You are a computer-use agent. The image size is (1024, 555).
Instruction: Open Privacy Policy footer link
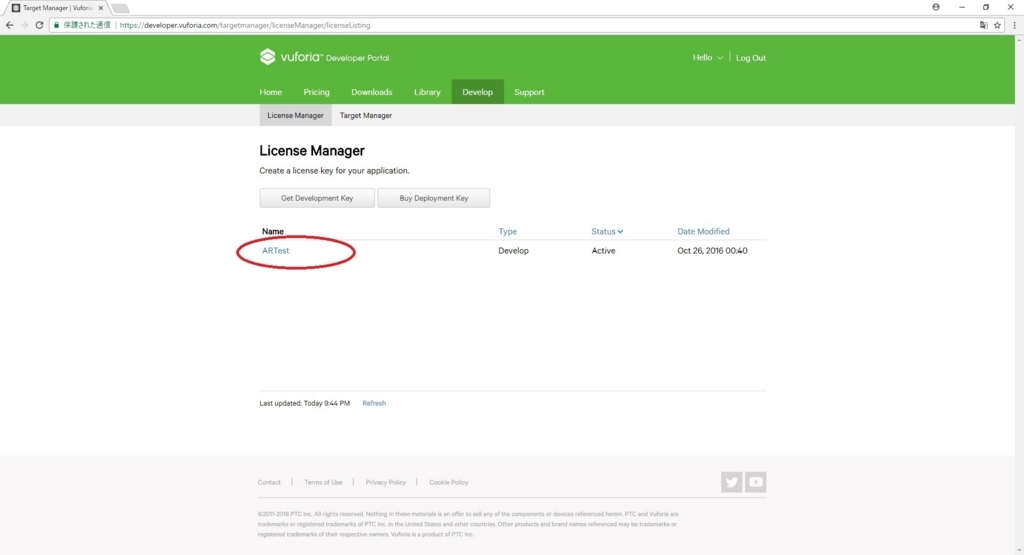(x=385, y=483)
